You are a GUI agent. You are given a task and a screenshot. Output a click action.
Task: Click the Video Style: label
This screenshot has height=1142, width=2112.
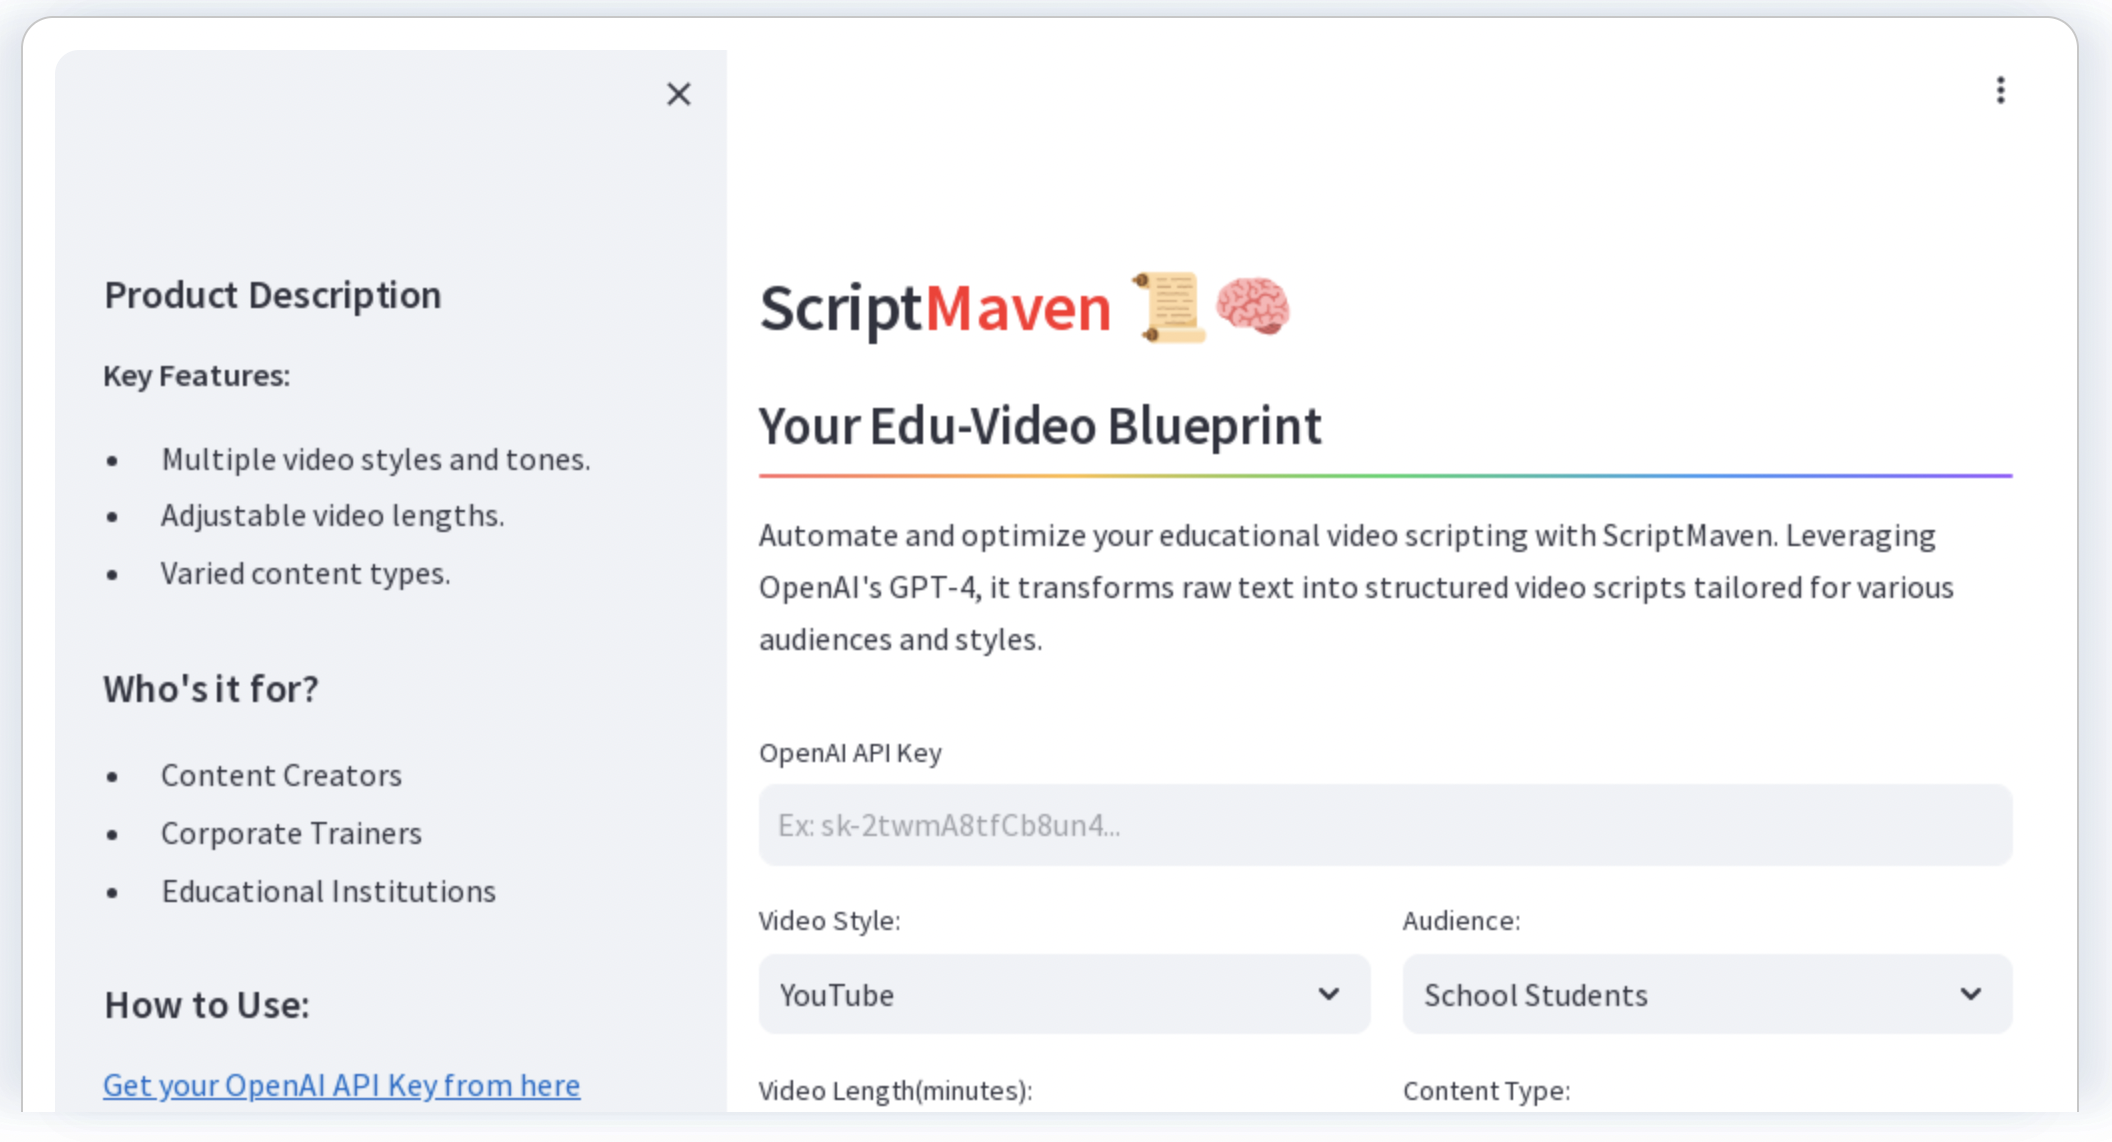830,921
